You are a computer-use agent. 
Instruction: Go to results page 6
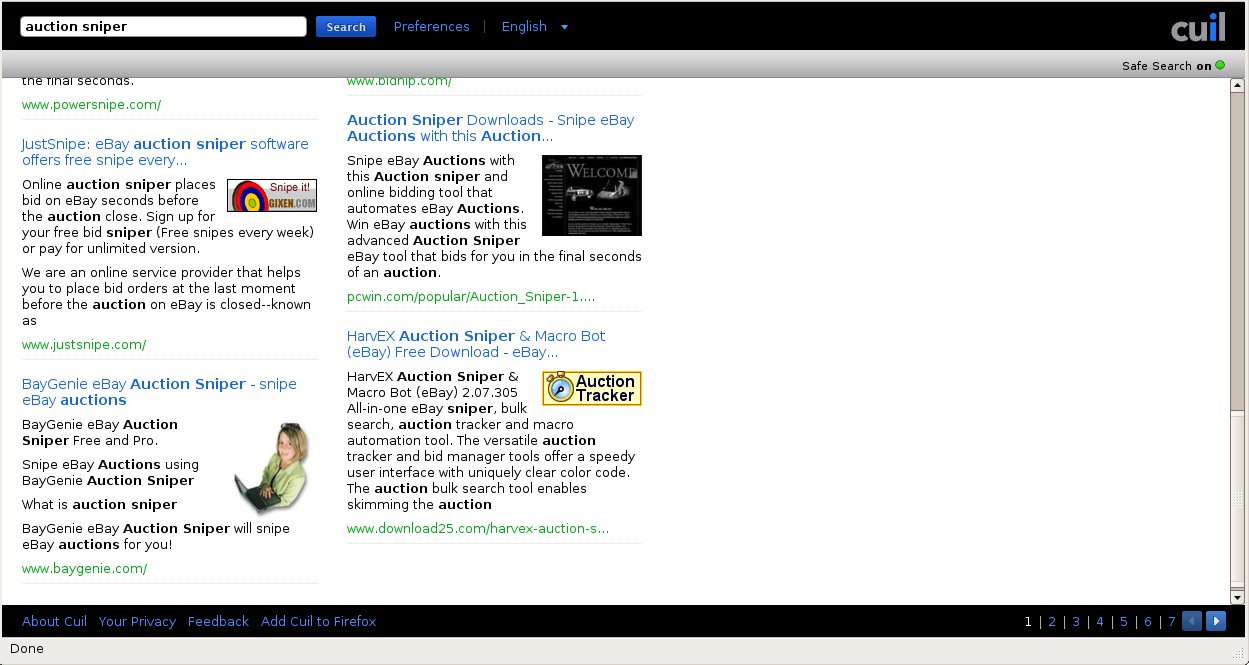pos(1148,621)
